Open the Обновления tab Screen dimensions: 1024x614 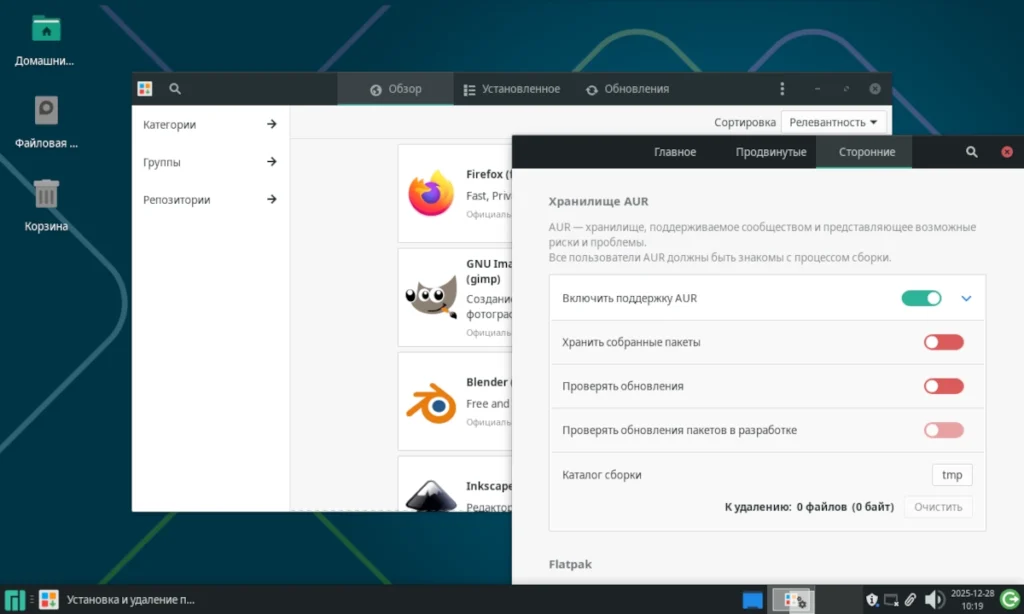click(627, 89)
